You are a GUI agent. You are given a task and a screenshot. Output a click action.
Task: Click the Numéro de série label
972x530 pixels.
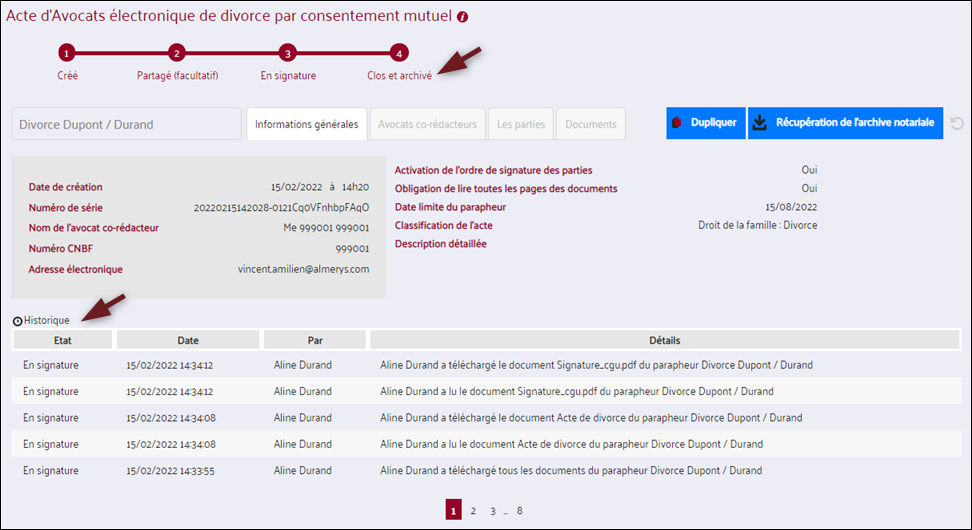[x=66, y=208]
